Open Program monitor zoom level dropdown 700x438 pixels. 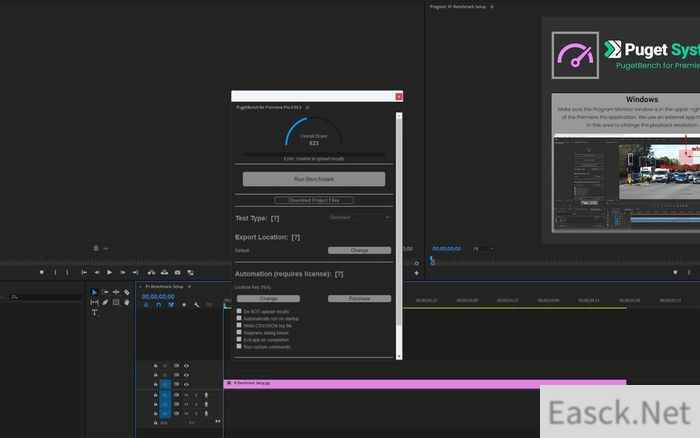483,249
